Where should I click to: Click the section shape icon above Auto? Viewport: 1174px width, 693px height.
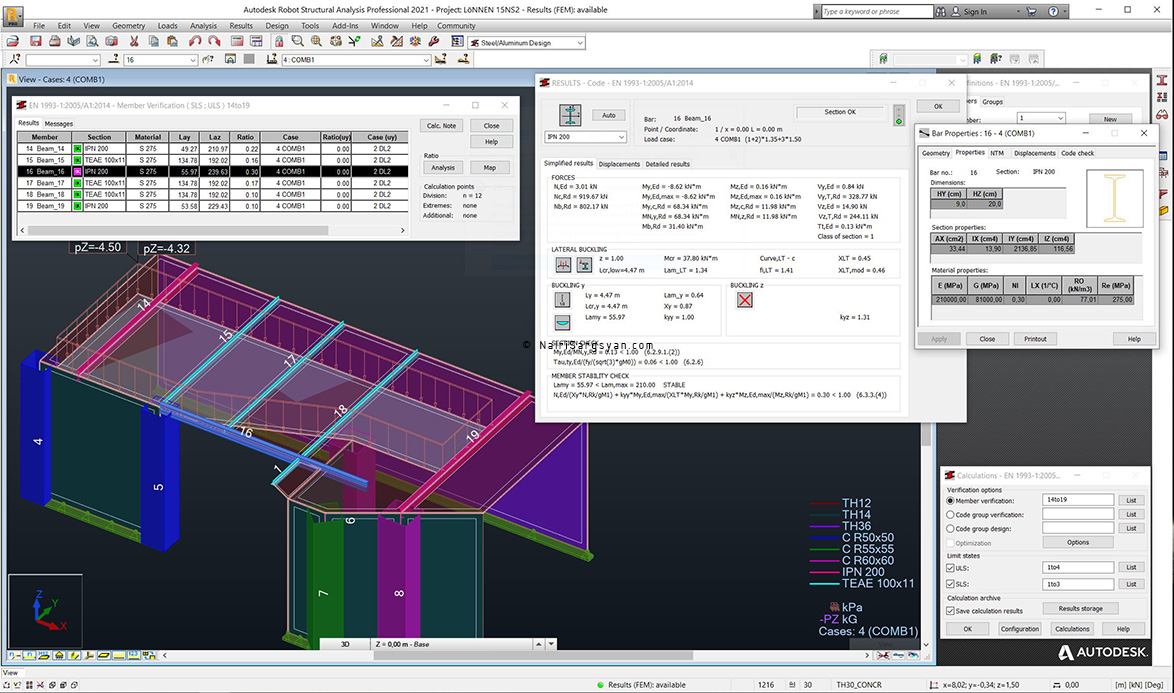(x=570, y=115)
